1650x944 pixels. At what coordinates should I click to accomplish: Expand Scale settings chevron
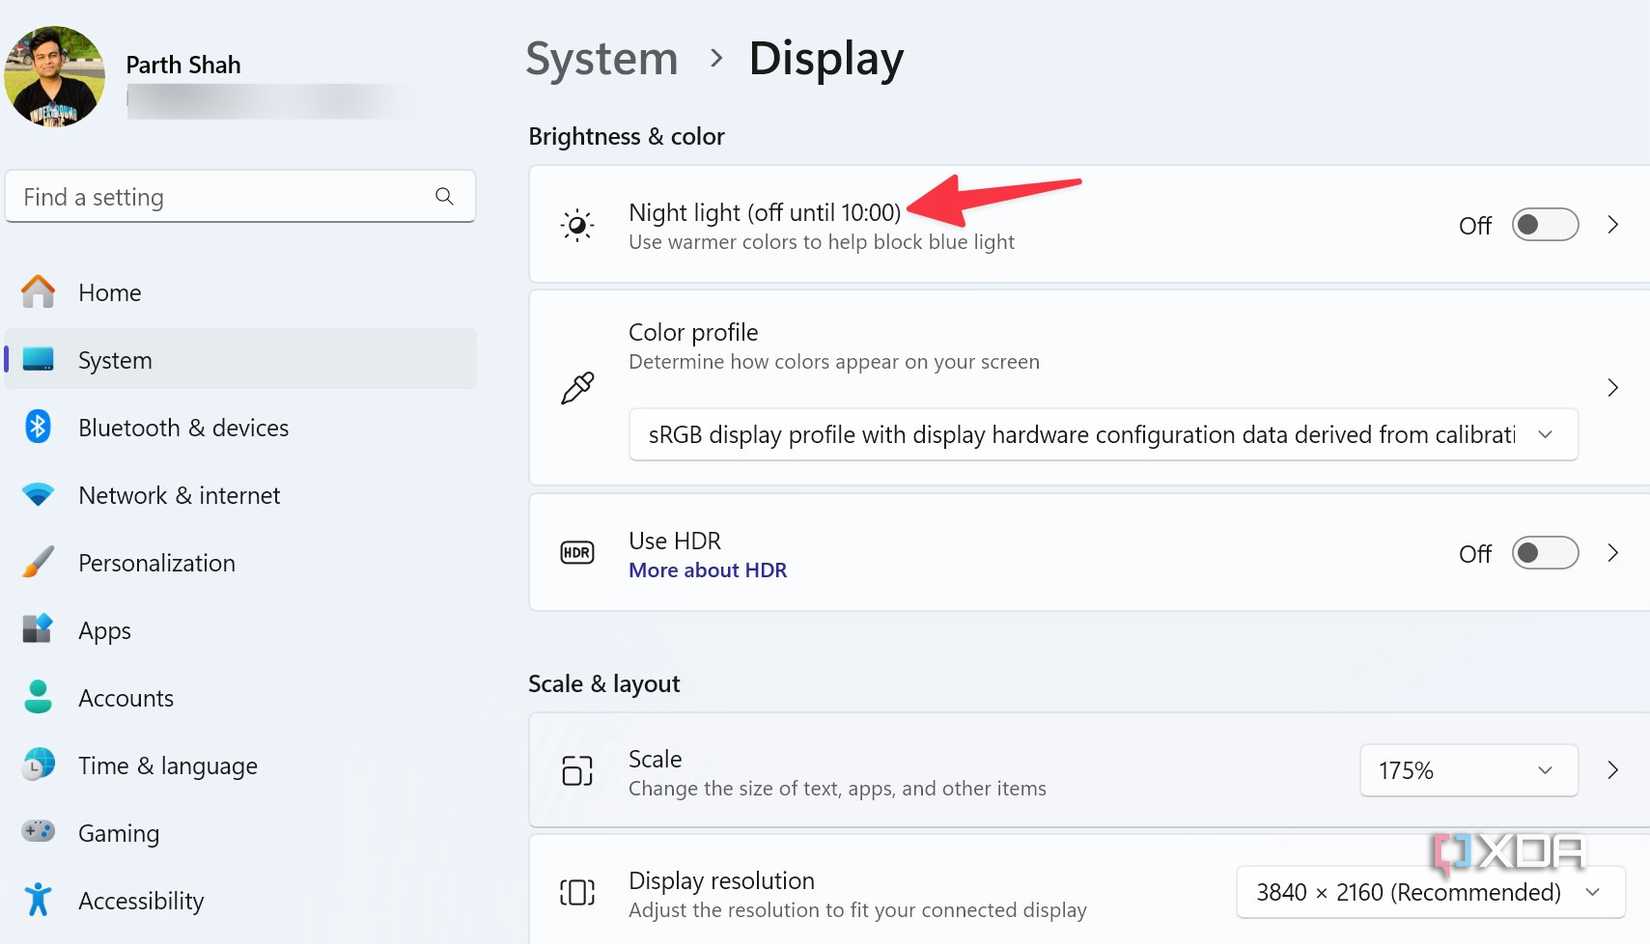pos(1613,770)
